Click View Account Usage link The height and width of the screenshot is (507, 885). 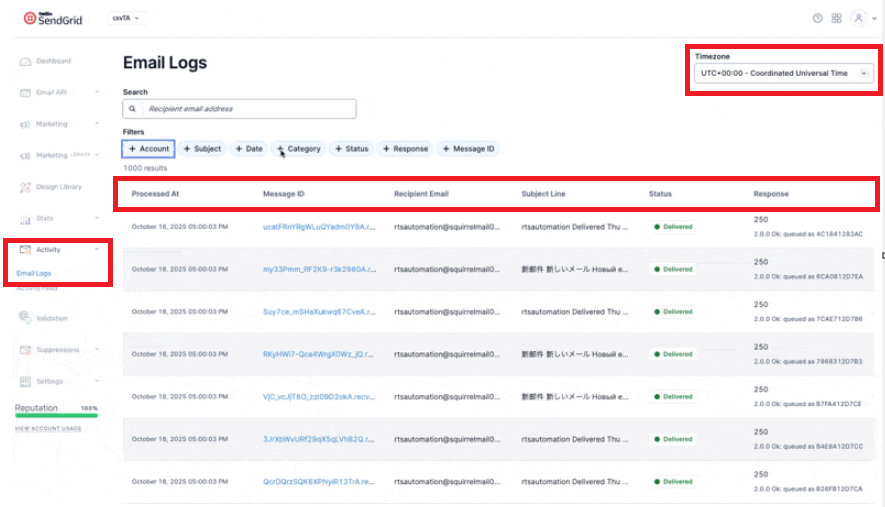tap(48, 428)
